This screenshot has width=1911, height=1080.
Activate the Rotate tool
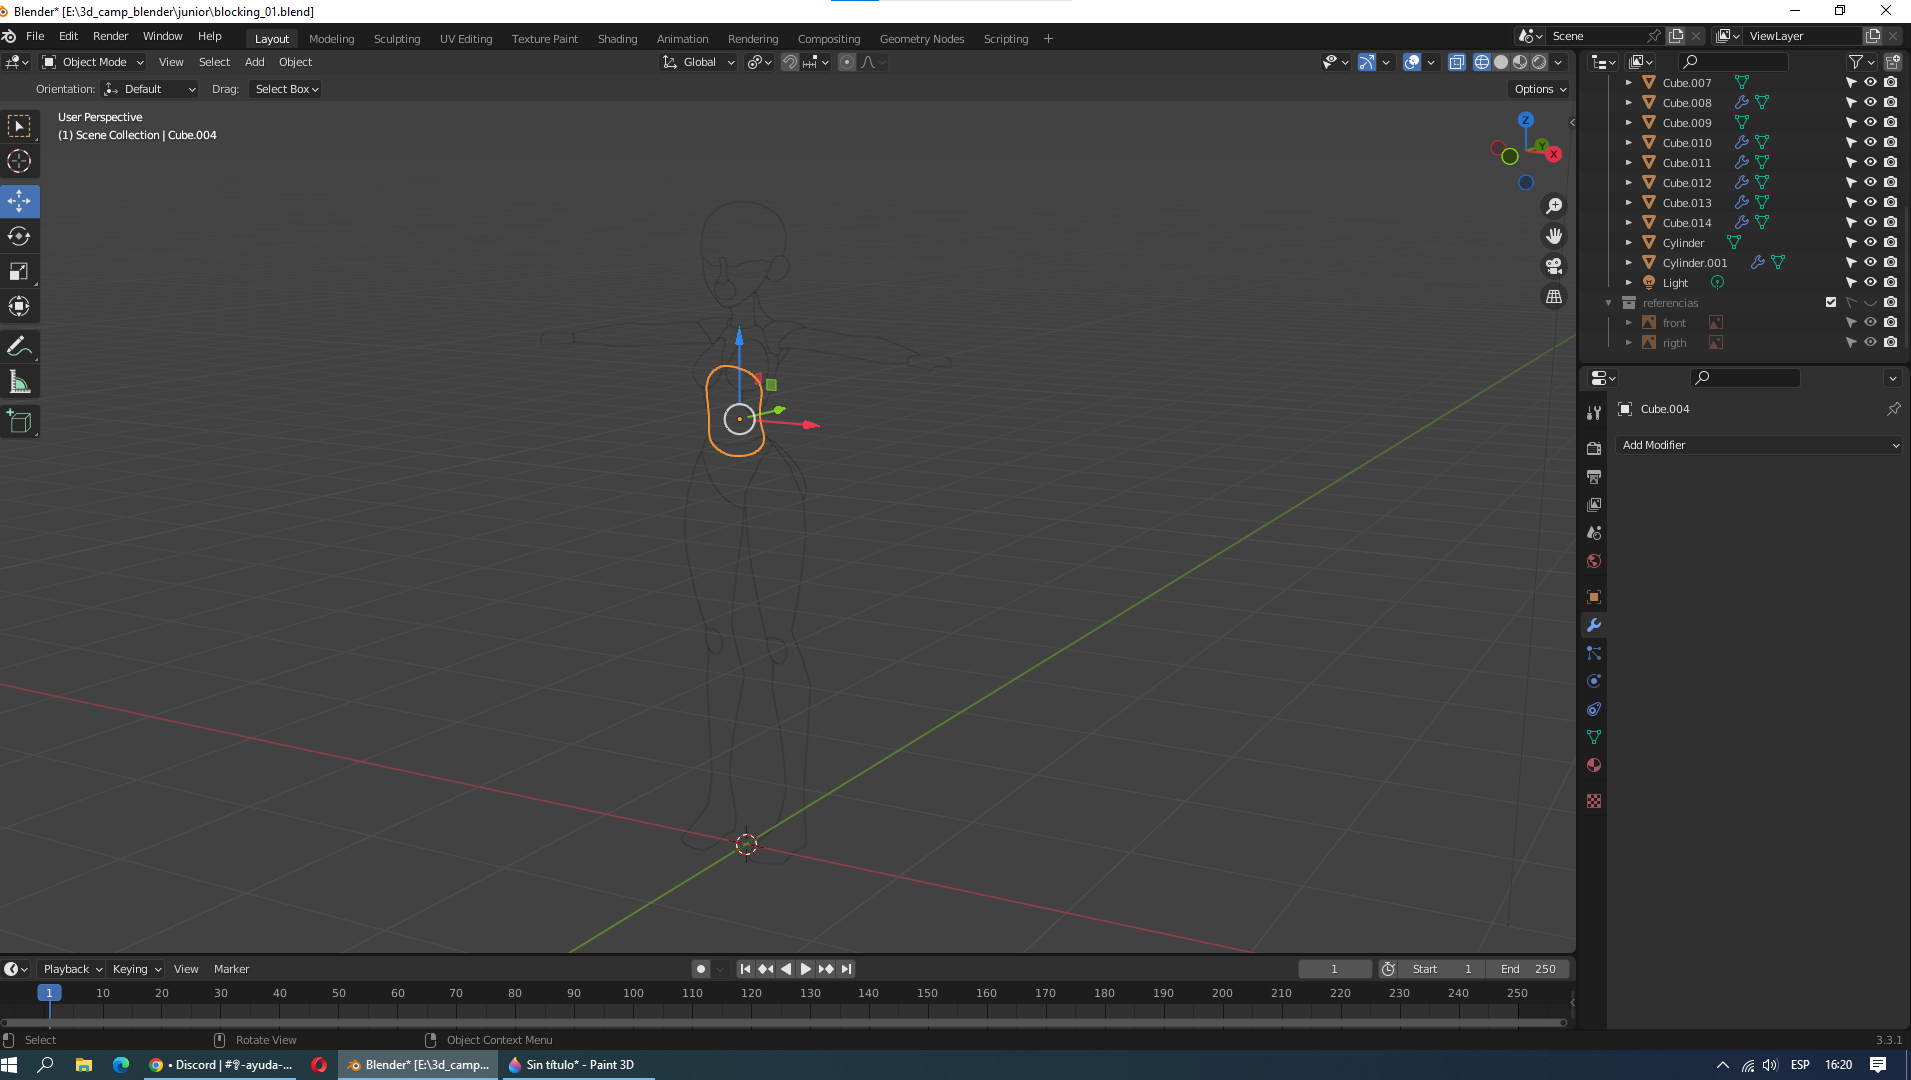click(x=19, y=236)
